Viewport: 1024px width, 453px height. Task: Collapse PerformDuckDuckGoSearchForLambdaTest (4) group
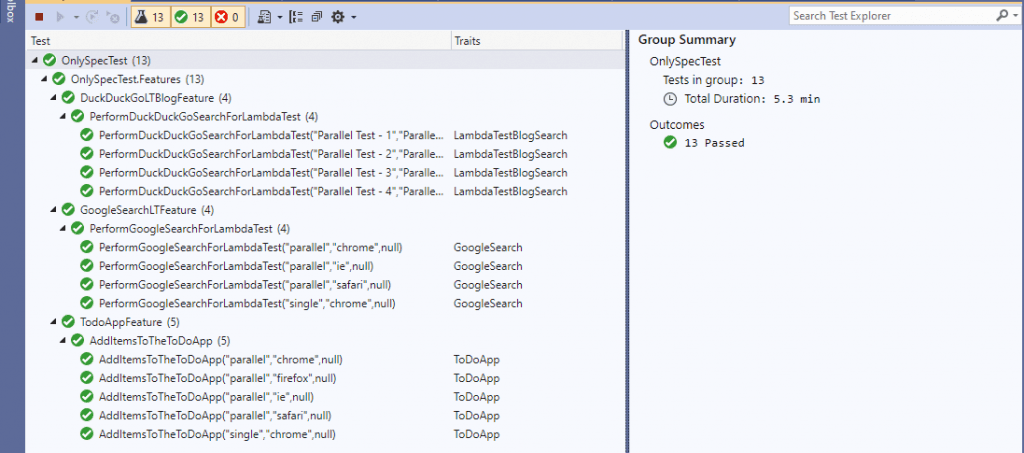[x=63, y=117]
